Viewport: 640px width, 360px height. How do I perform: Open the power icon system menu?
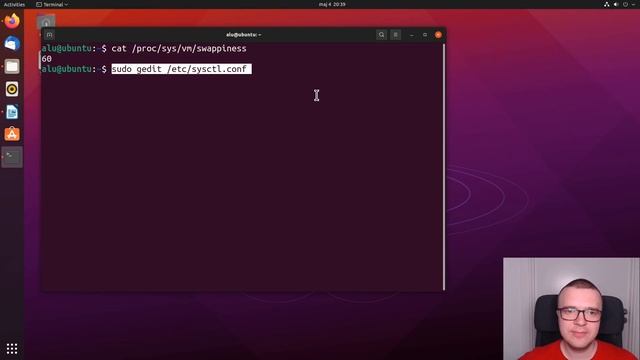point(625,4)
